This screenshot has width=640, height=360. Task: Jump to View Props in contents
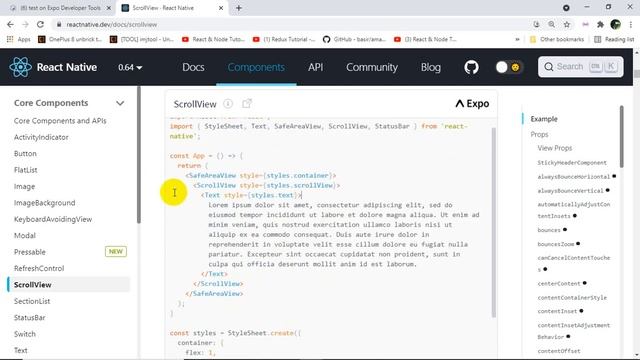click(x=555, y=148)
